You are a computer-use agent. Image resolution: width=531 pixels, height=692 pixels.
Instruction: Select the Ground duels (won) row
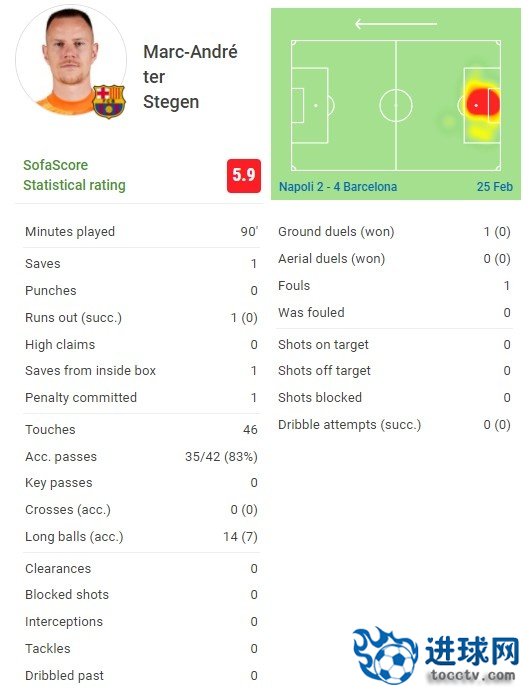(394, 232)
